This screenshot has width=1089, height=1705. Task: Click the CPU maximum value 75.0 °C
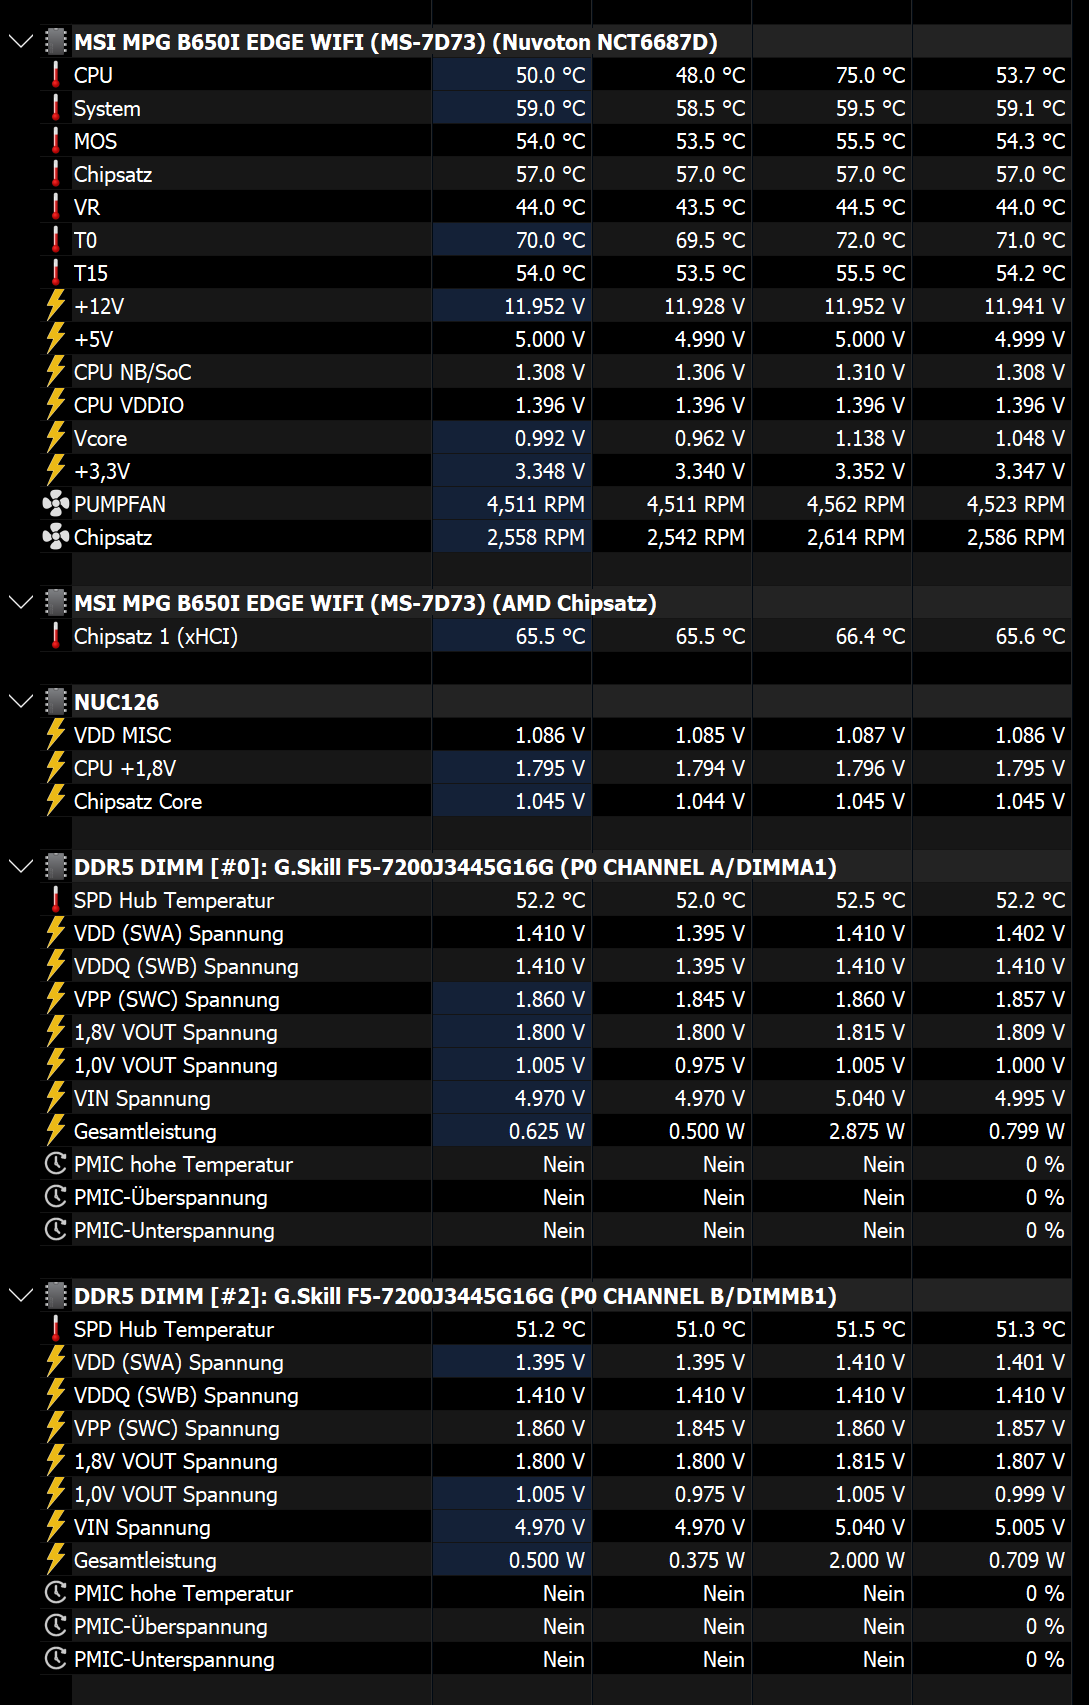coord(870,75)
